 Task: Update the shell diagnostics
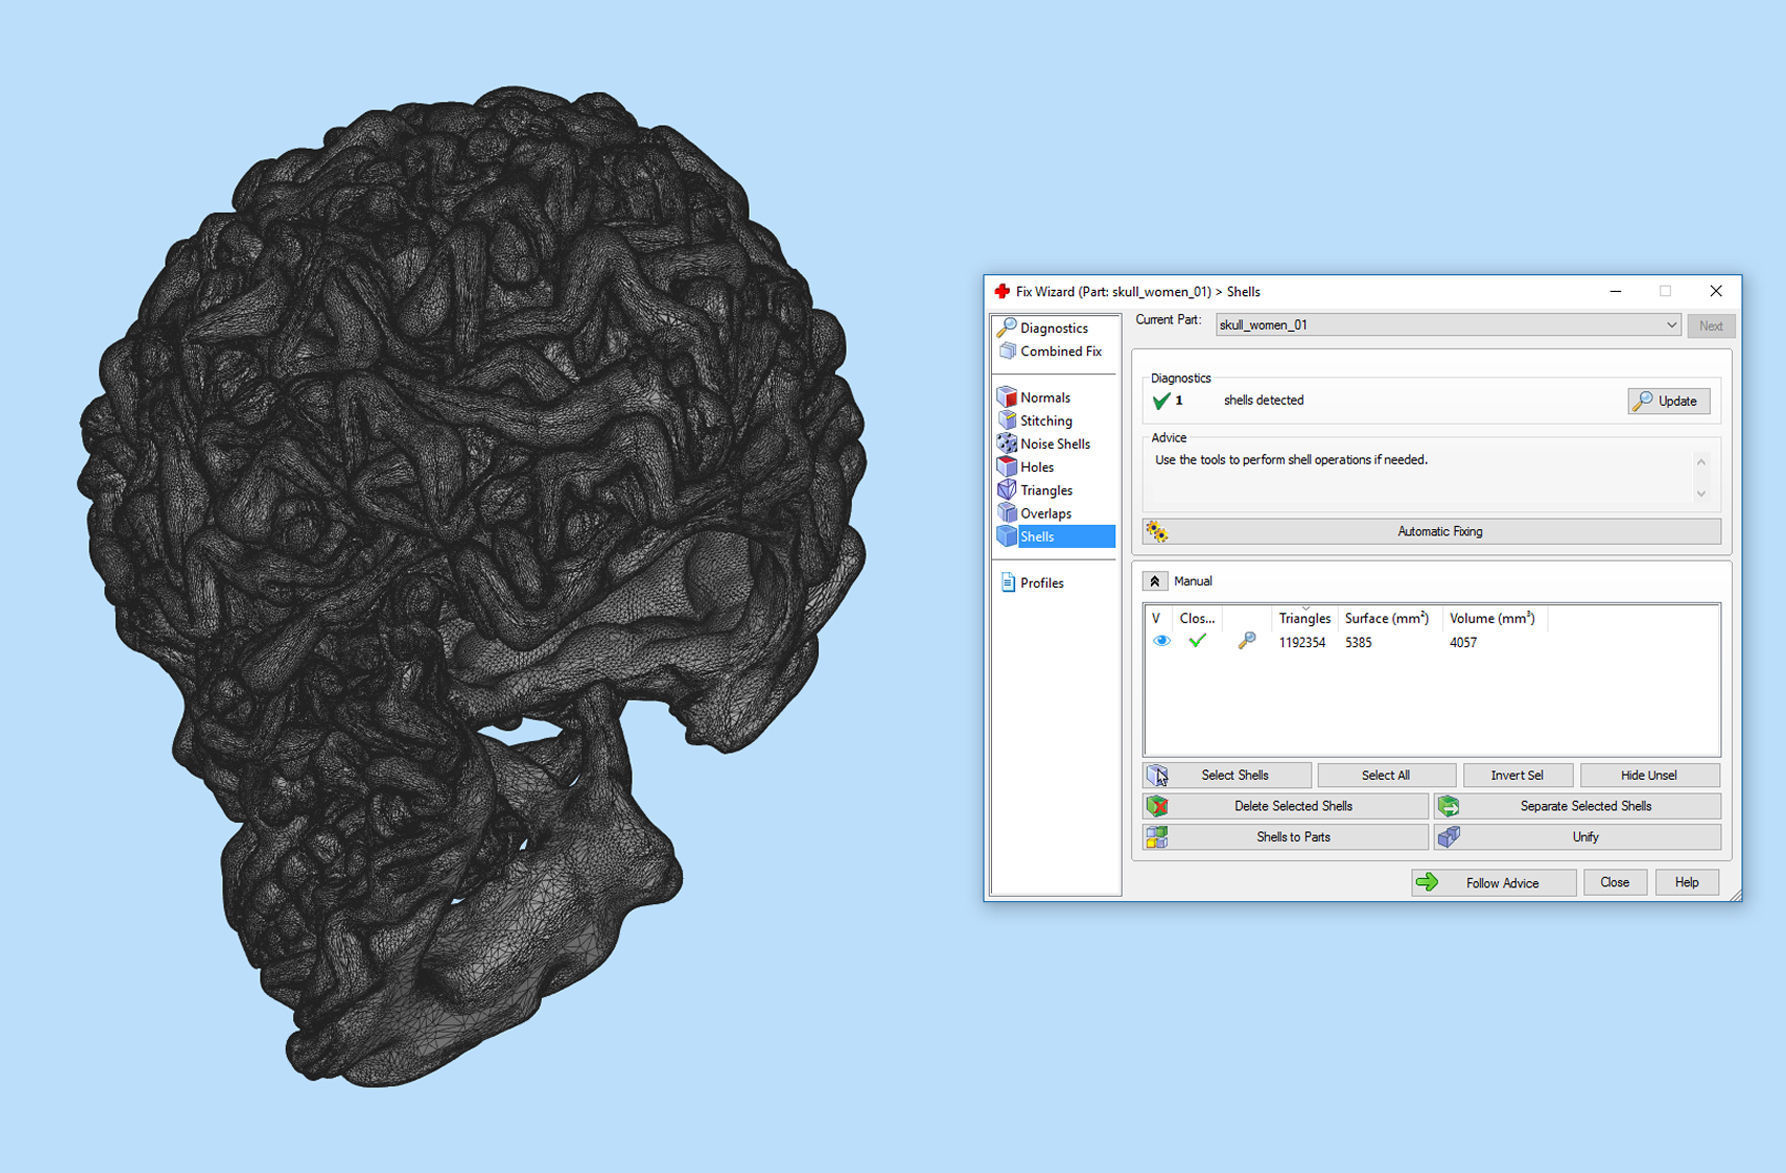[1668, 401]
